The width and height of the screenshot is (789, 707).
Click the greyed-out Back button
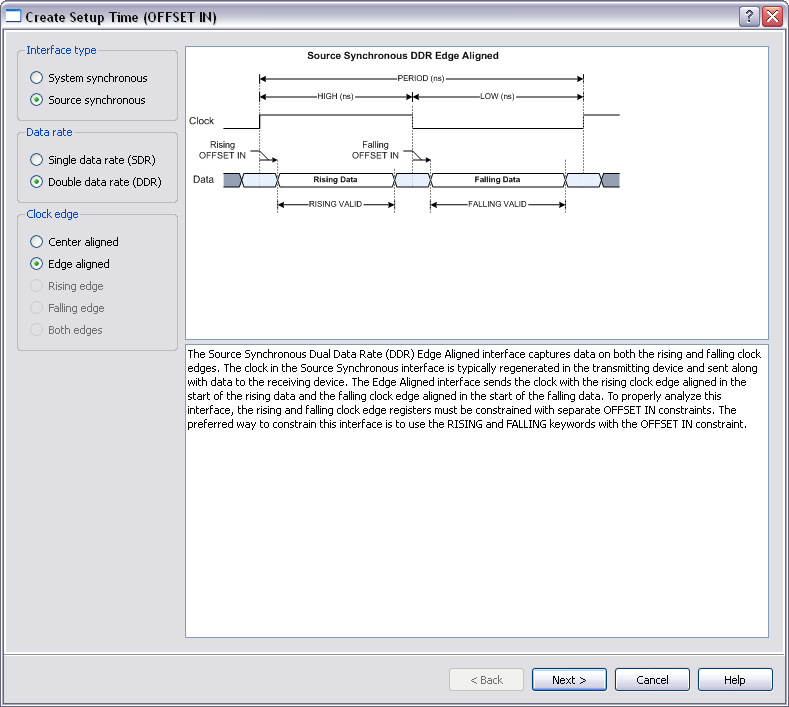pyautogui.click(x=486, y=680)
